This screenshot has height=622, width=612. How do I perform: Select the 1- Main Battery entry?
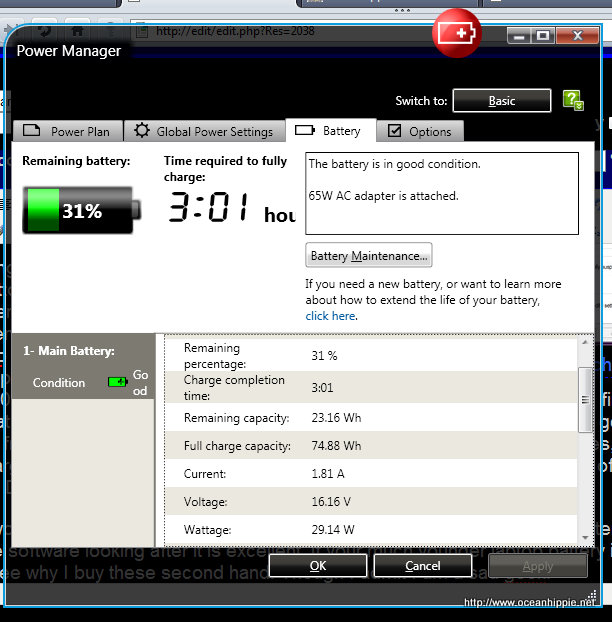[69, 351]
